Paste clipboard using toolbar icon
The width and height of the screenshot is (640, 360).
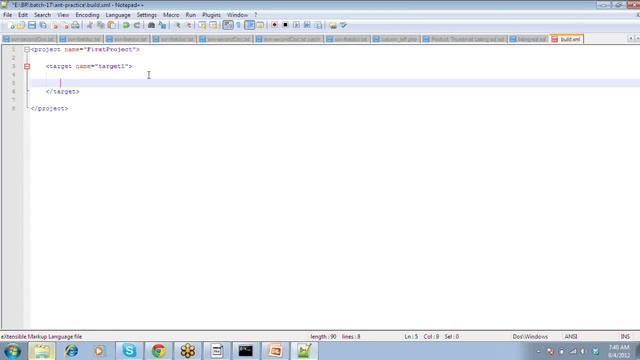(x=111, y=25)
